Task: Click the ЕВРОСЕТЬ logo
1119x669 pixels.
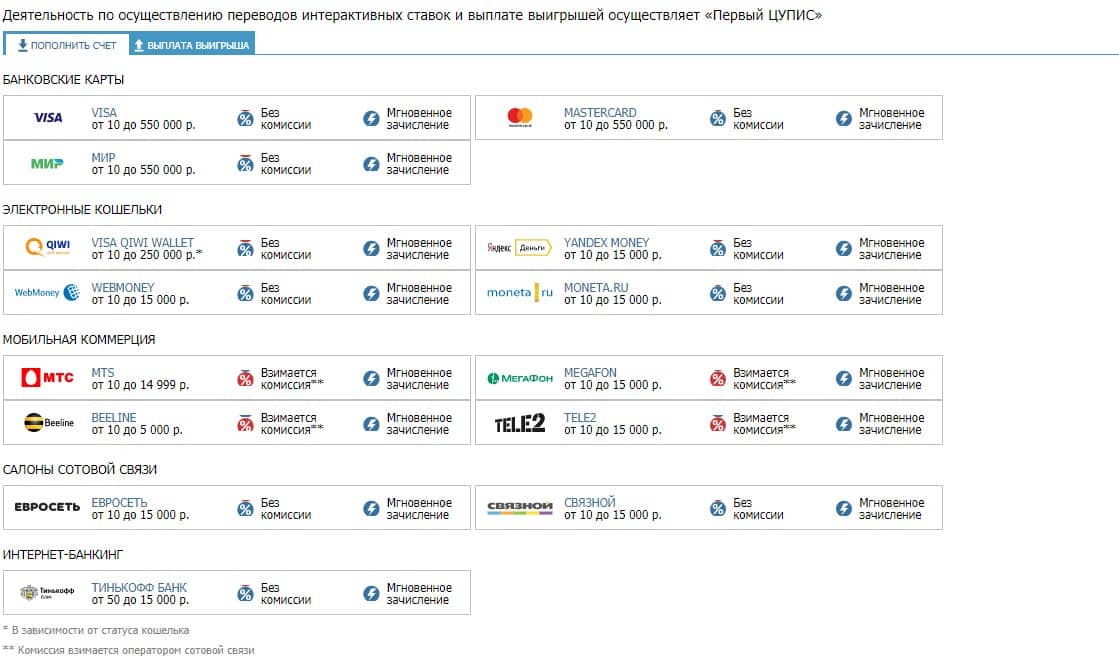Action: point(47,507)
